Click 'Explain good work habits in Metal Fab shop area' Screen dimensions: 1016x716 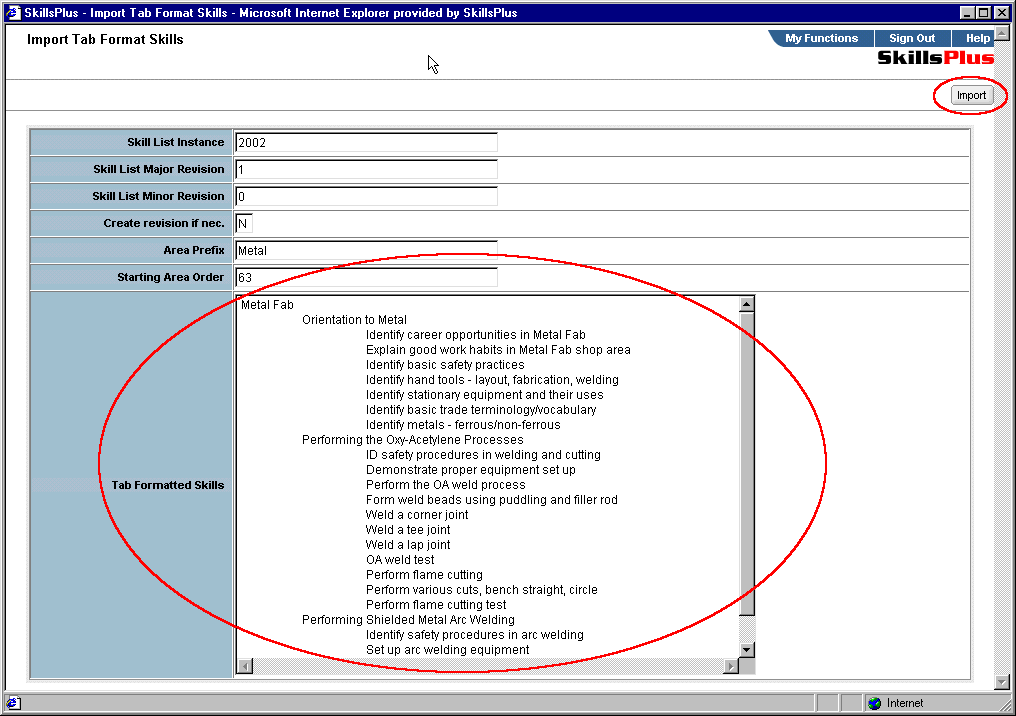498,350
